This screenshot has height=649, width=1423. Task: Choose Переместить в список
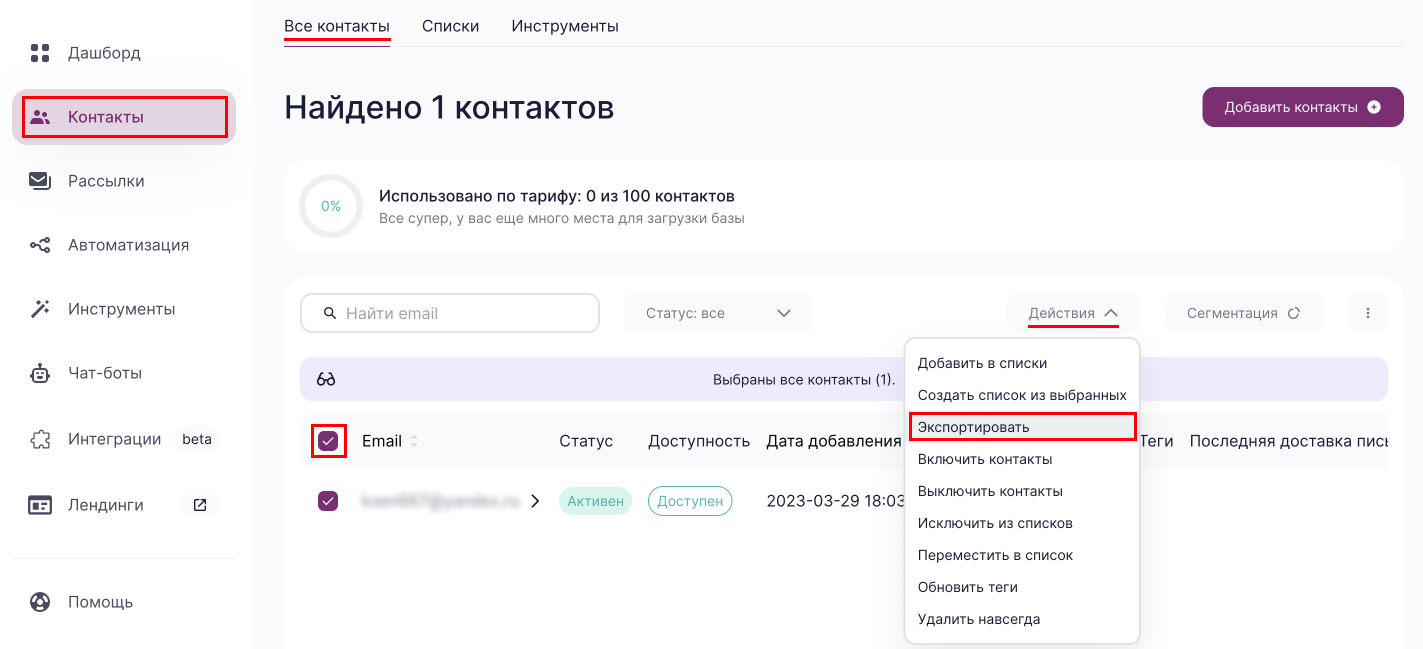pos(1022,555)
